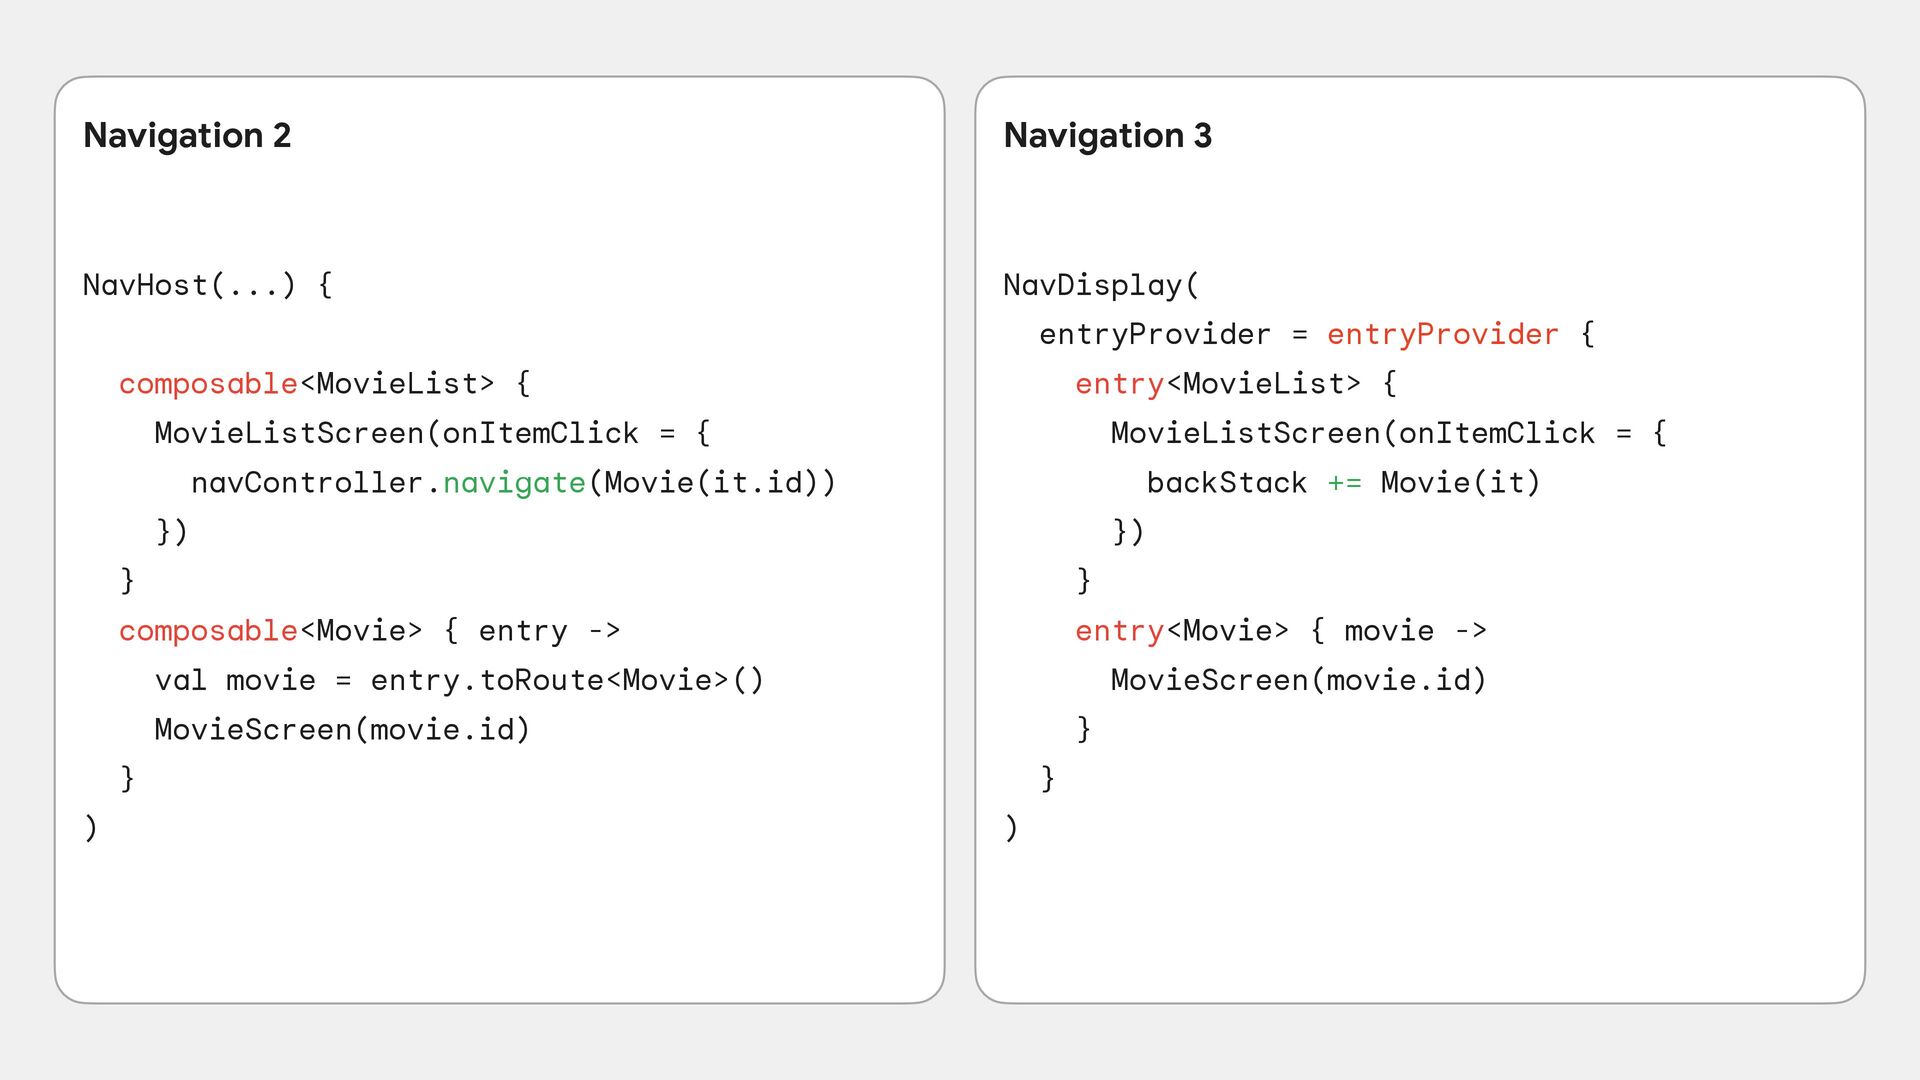The width and height of the screenshot is (1920, 1080).
Task: Click the red composable keyword before MovieList
Action: (x=208, y=384)
